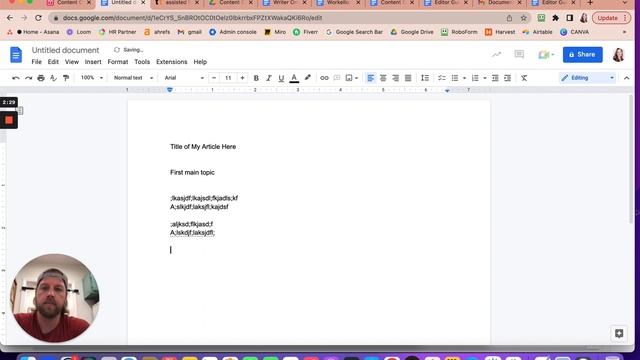Bookmark this page with star icon
The width and height of the screenshot is (640, 360).
pos(523,18)
